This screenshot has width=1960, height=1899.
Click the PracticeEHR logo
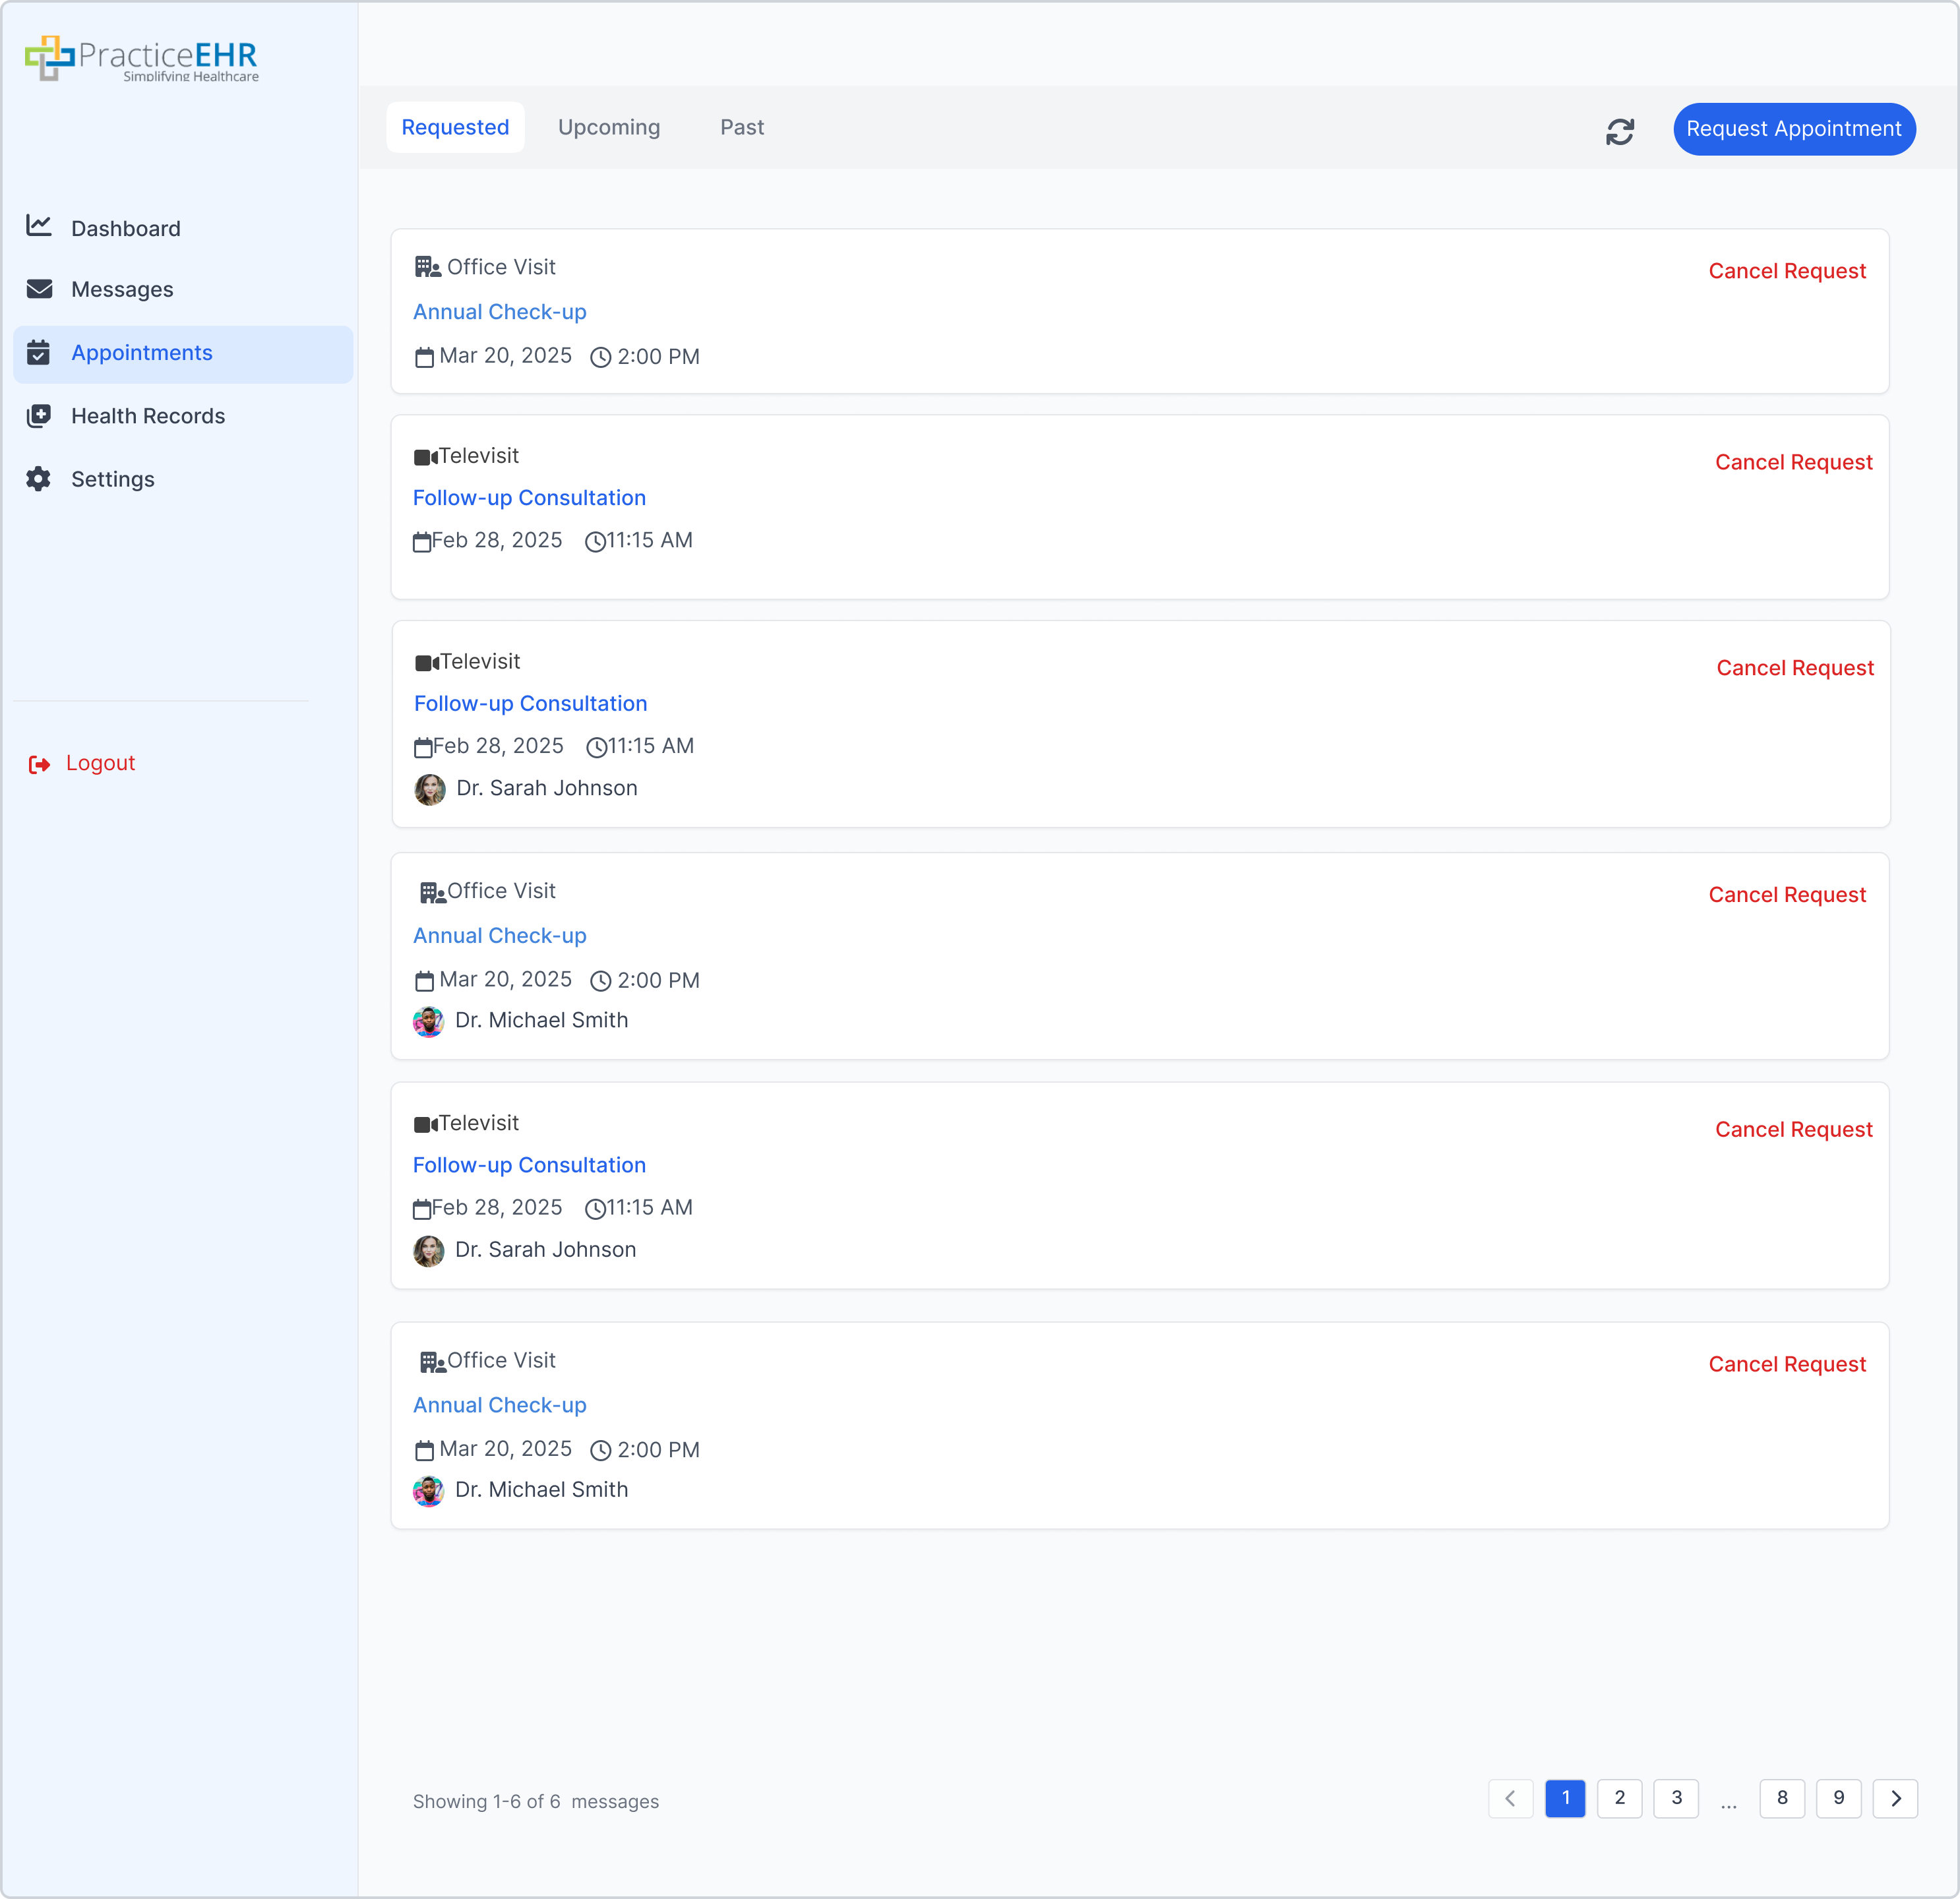pos(141,59)
